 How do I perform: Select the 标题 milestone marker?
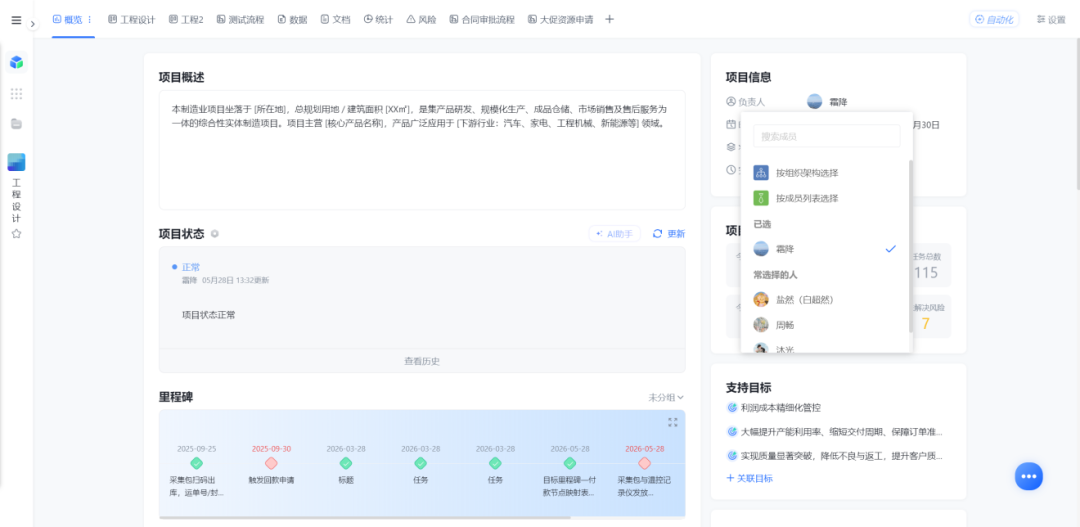346,463
